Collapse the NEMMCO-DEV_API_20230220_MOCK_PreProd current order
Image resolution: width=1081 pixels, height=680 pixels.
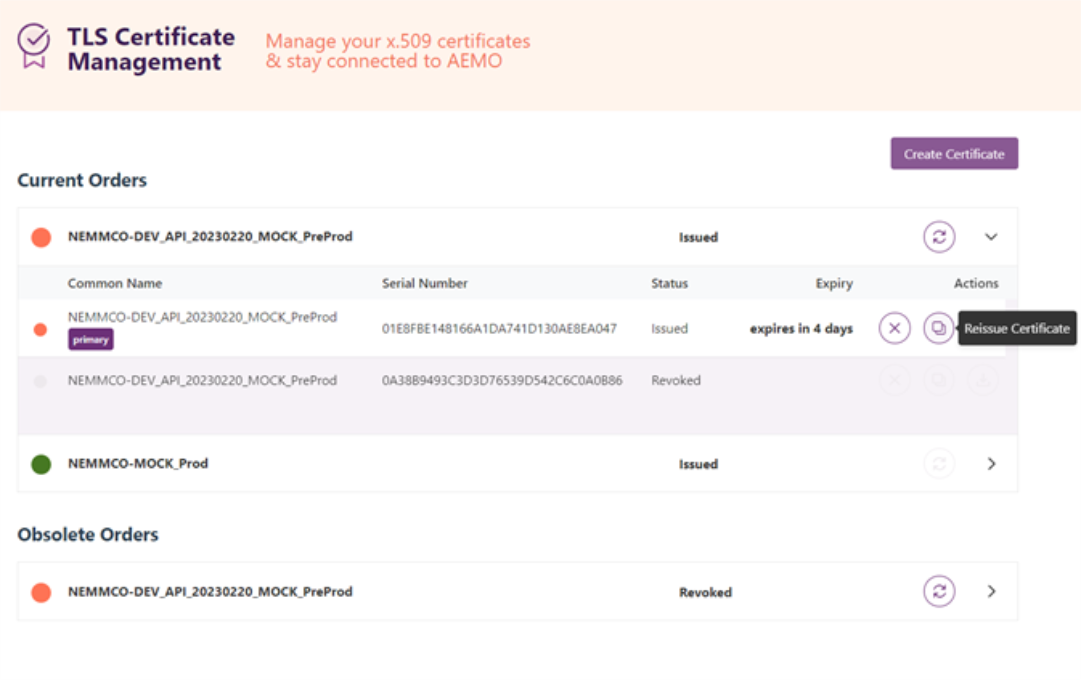pyautogui.click(x=991, y=237)
